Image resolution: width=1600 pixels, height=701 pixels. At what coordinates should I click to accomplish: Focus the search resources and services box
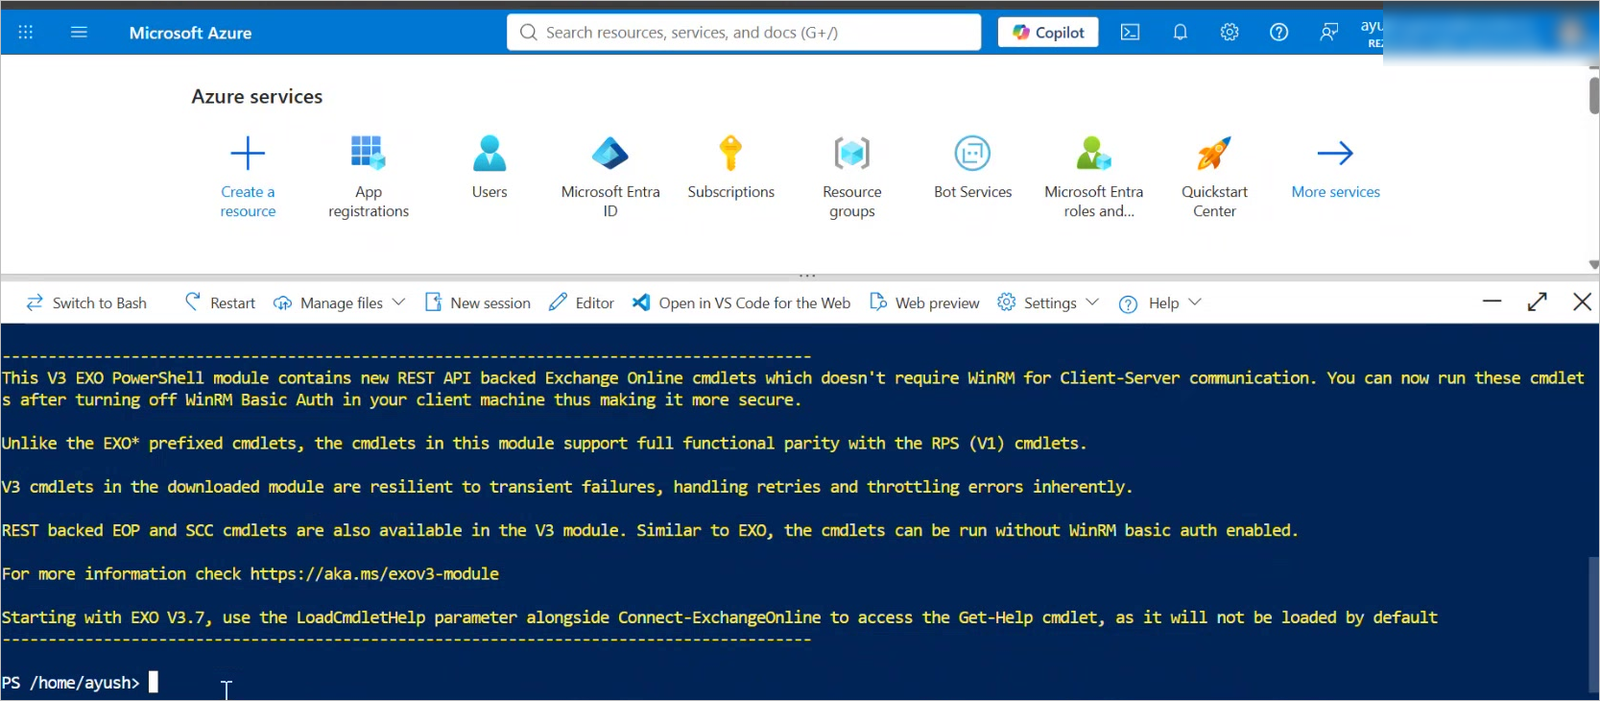(744, 32)
